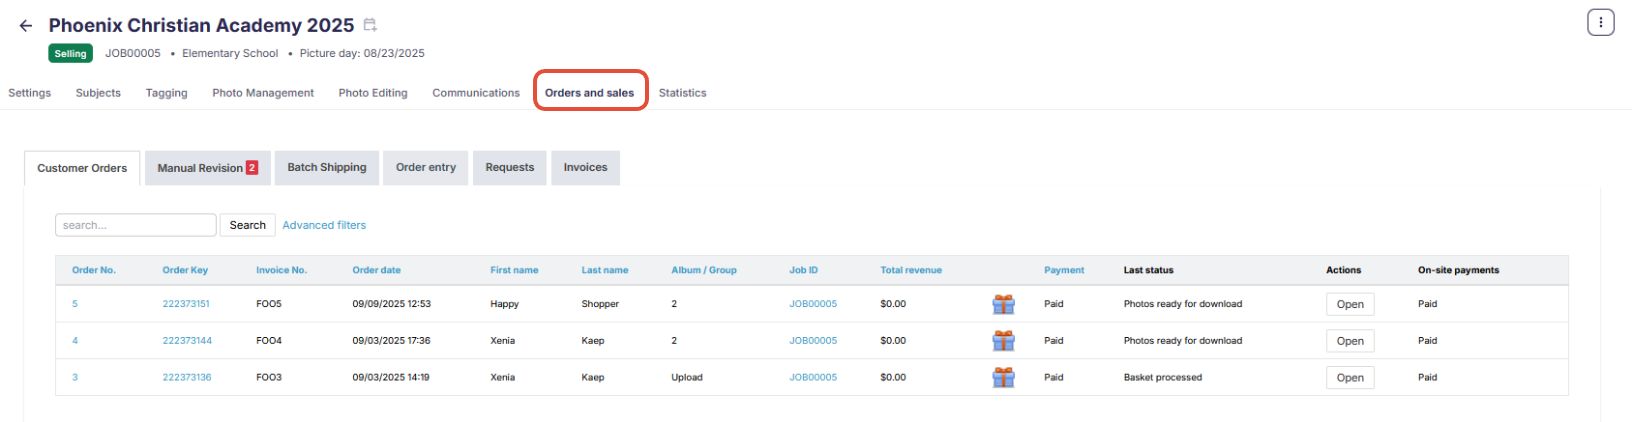This screenshot has height=422, width=1632.
Task: Go back using the left arrow icon
Action: pos(26,26)
